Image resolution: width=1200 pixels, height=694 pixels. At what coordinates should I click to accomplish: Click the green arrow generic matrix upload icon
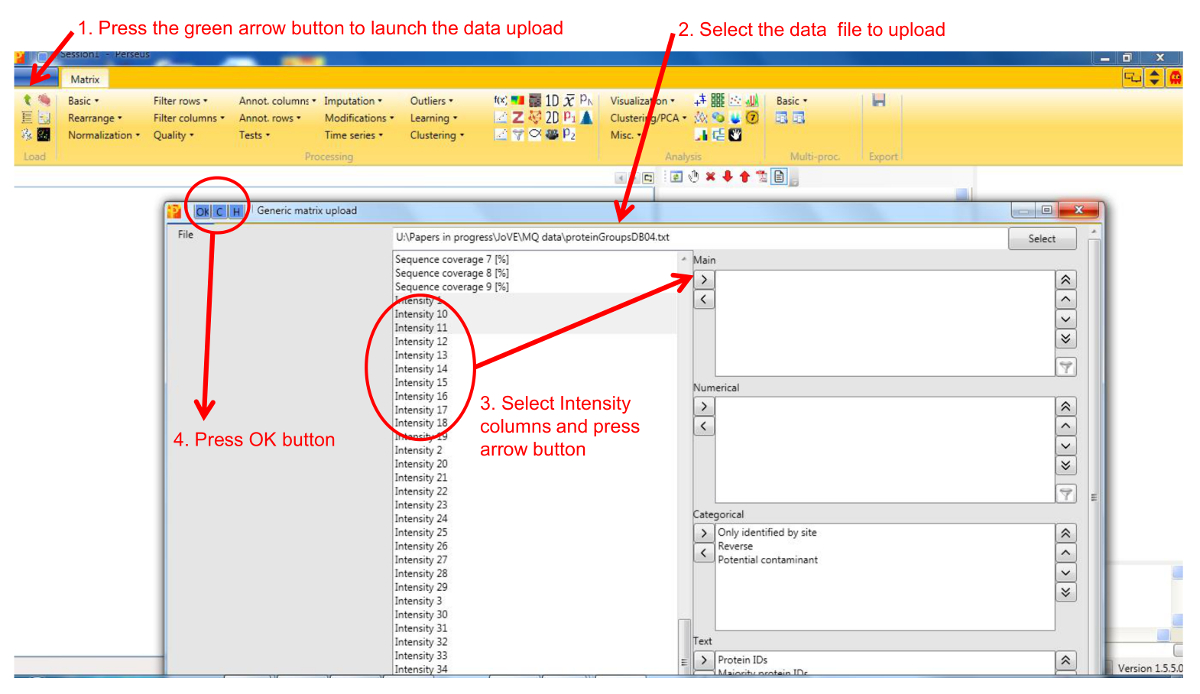[x=28, y=100]
